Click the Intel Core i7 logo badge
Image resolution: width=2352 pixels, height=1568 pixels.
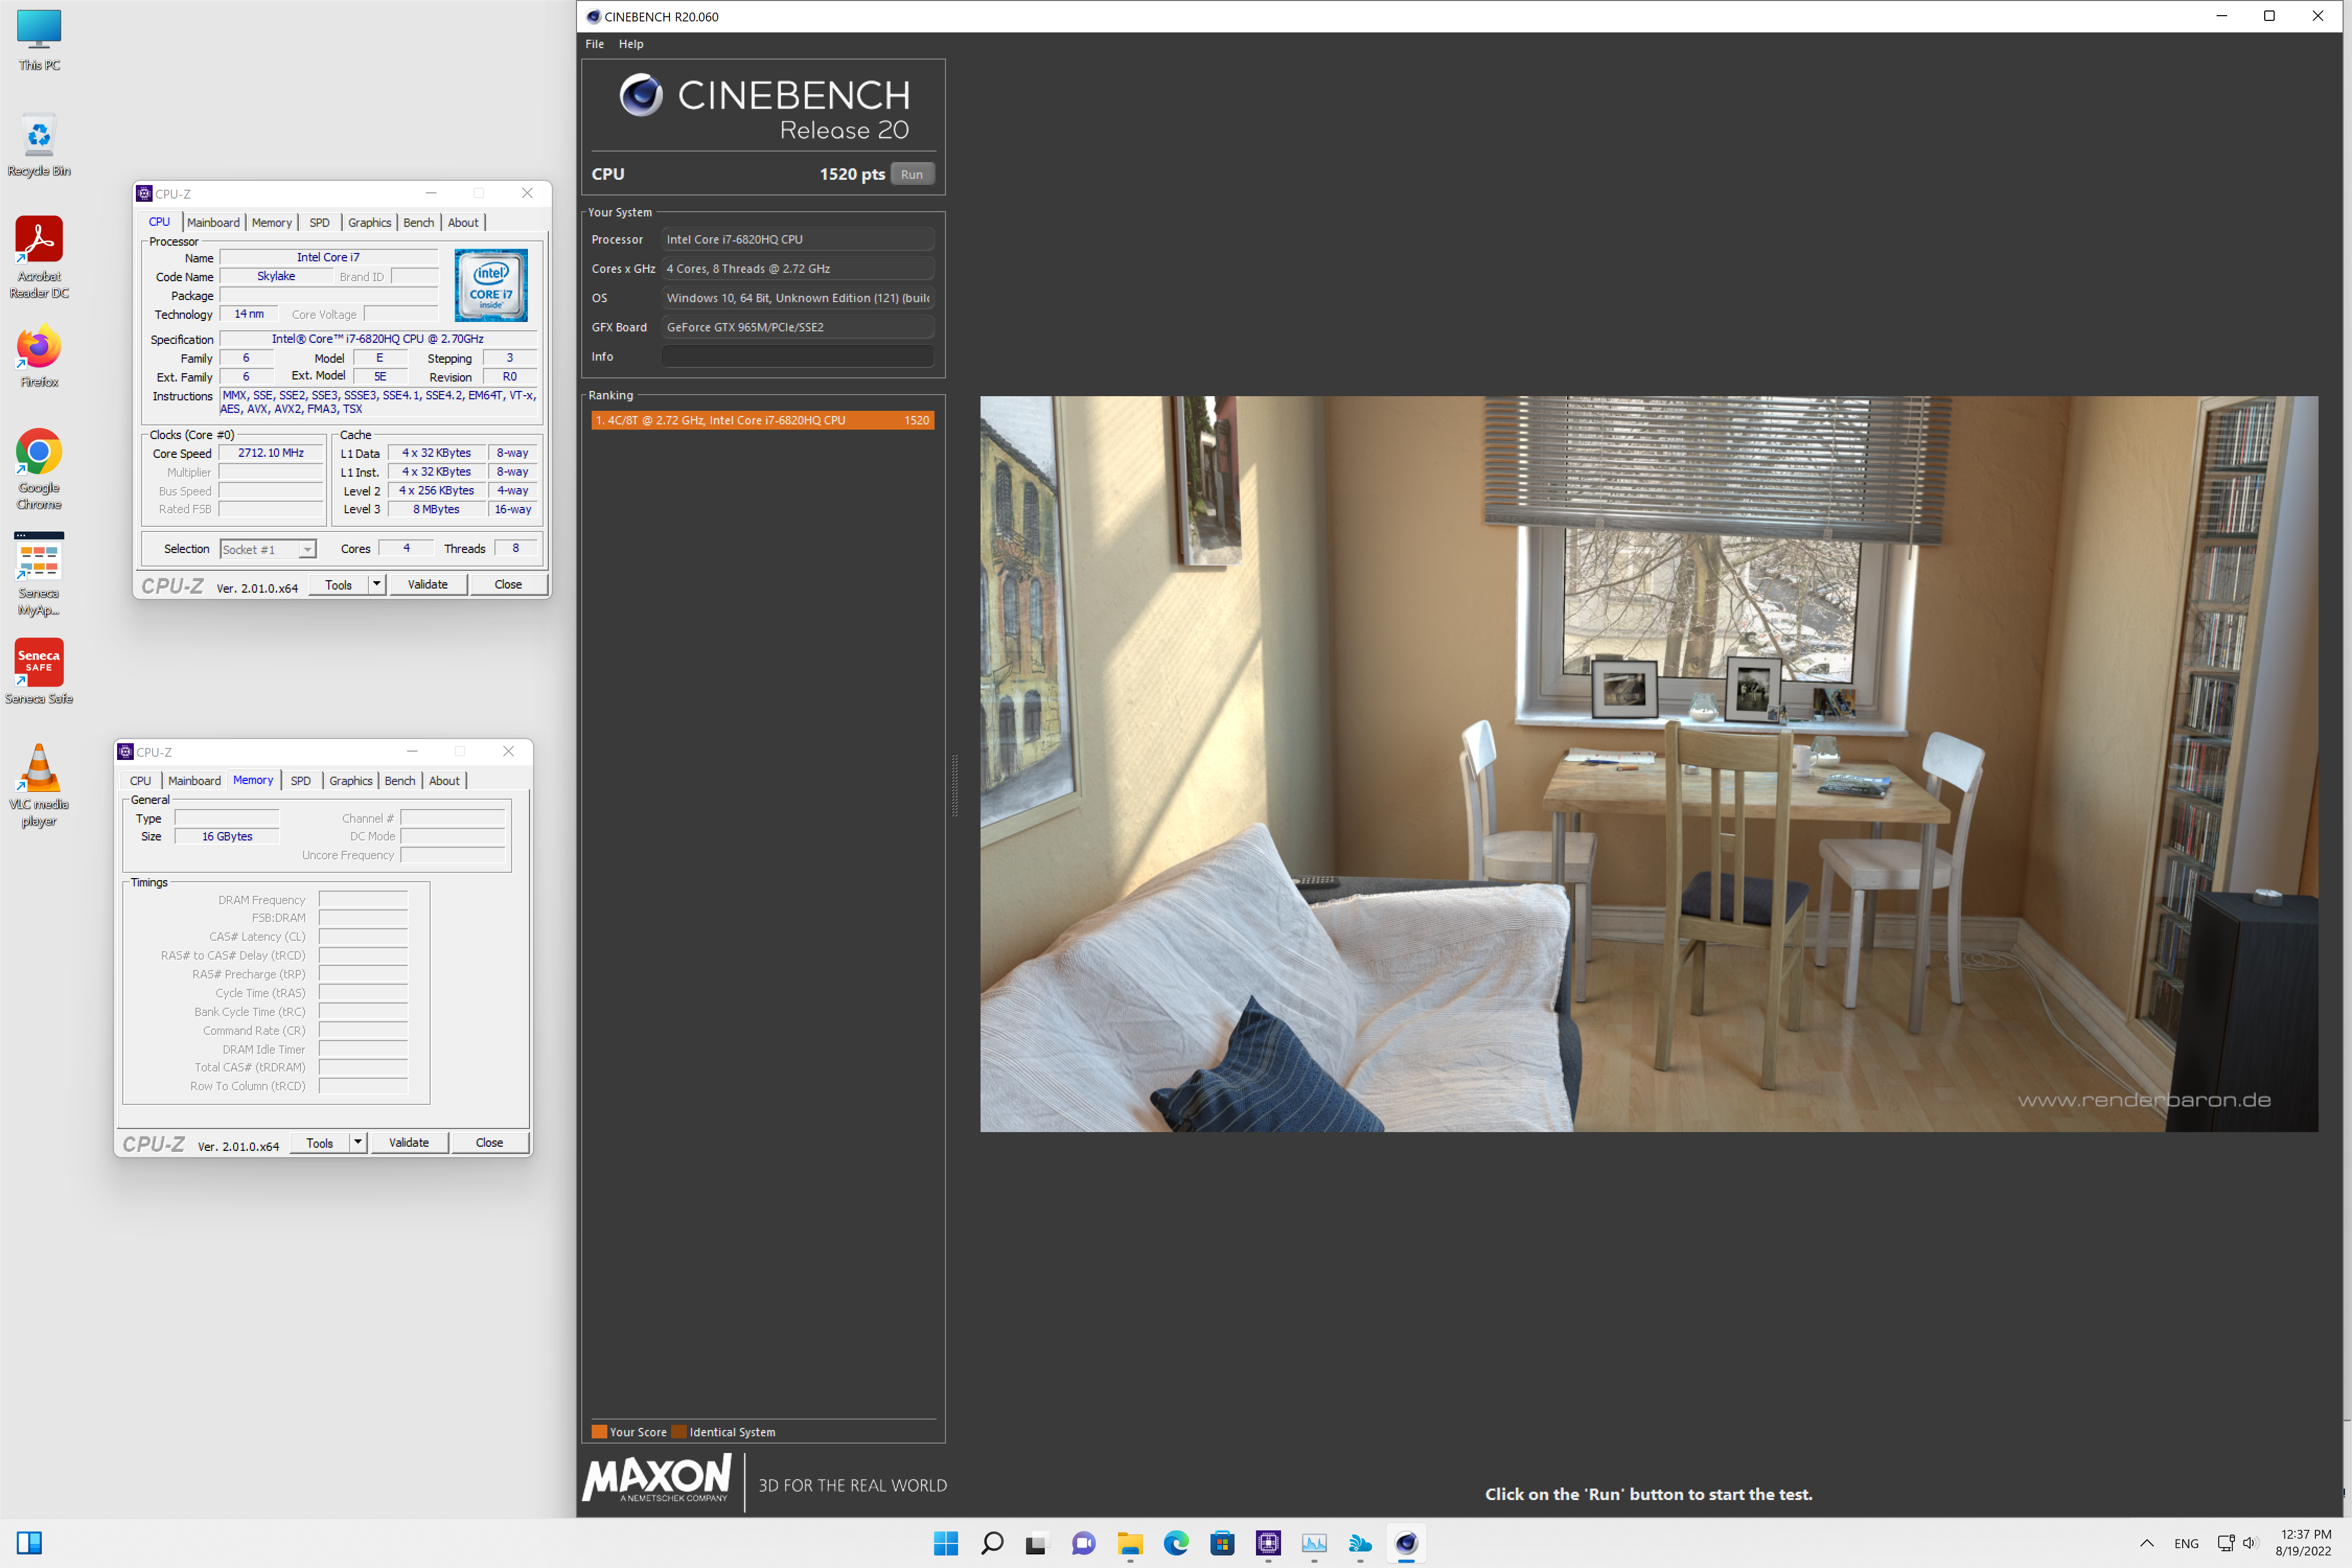(491, 285)
